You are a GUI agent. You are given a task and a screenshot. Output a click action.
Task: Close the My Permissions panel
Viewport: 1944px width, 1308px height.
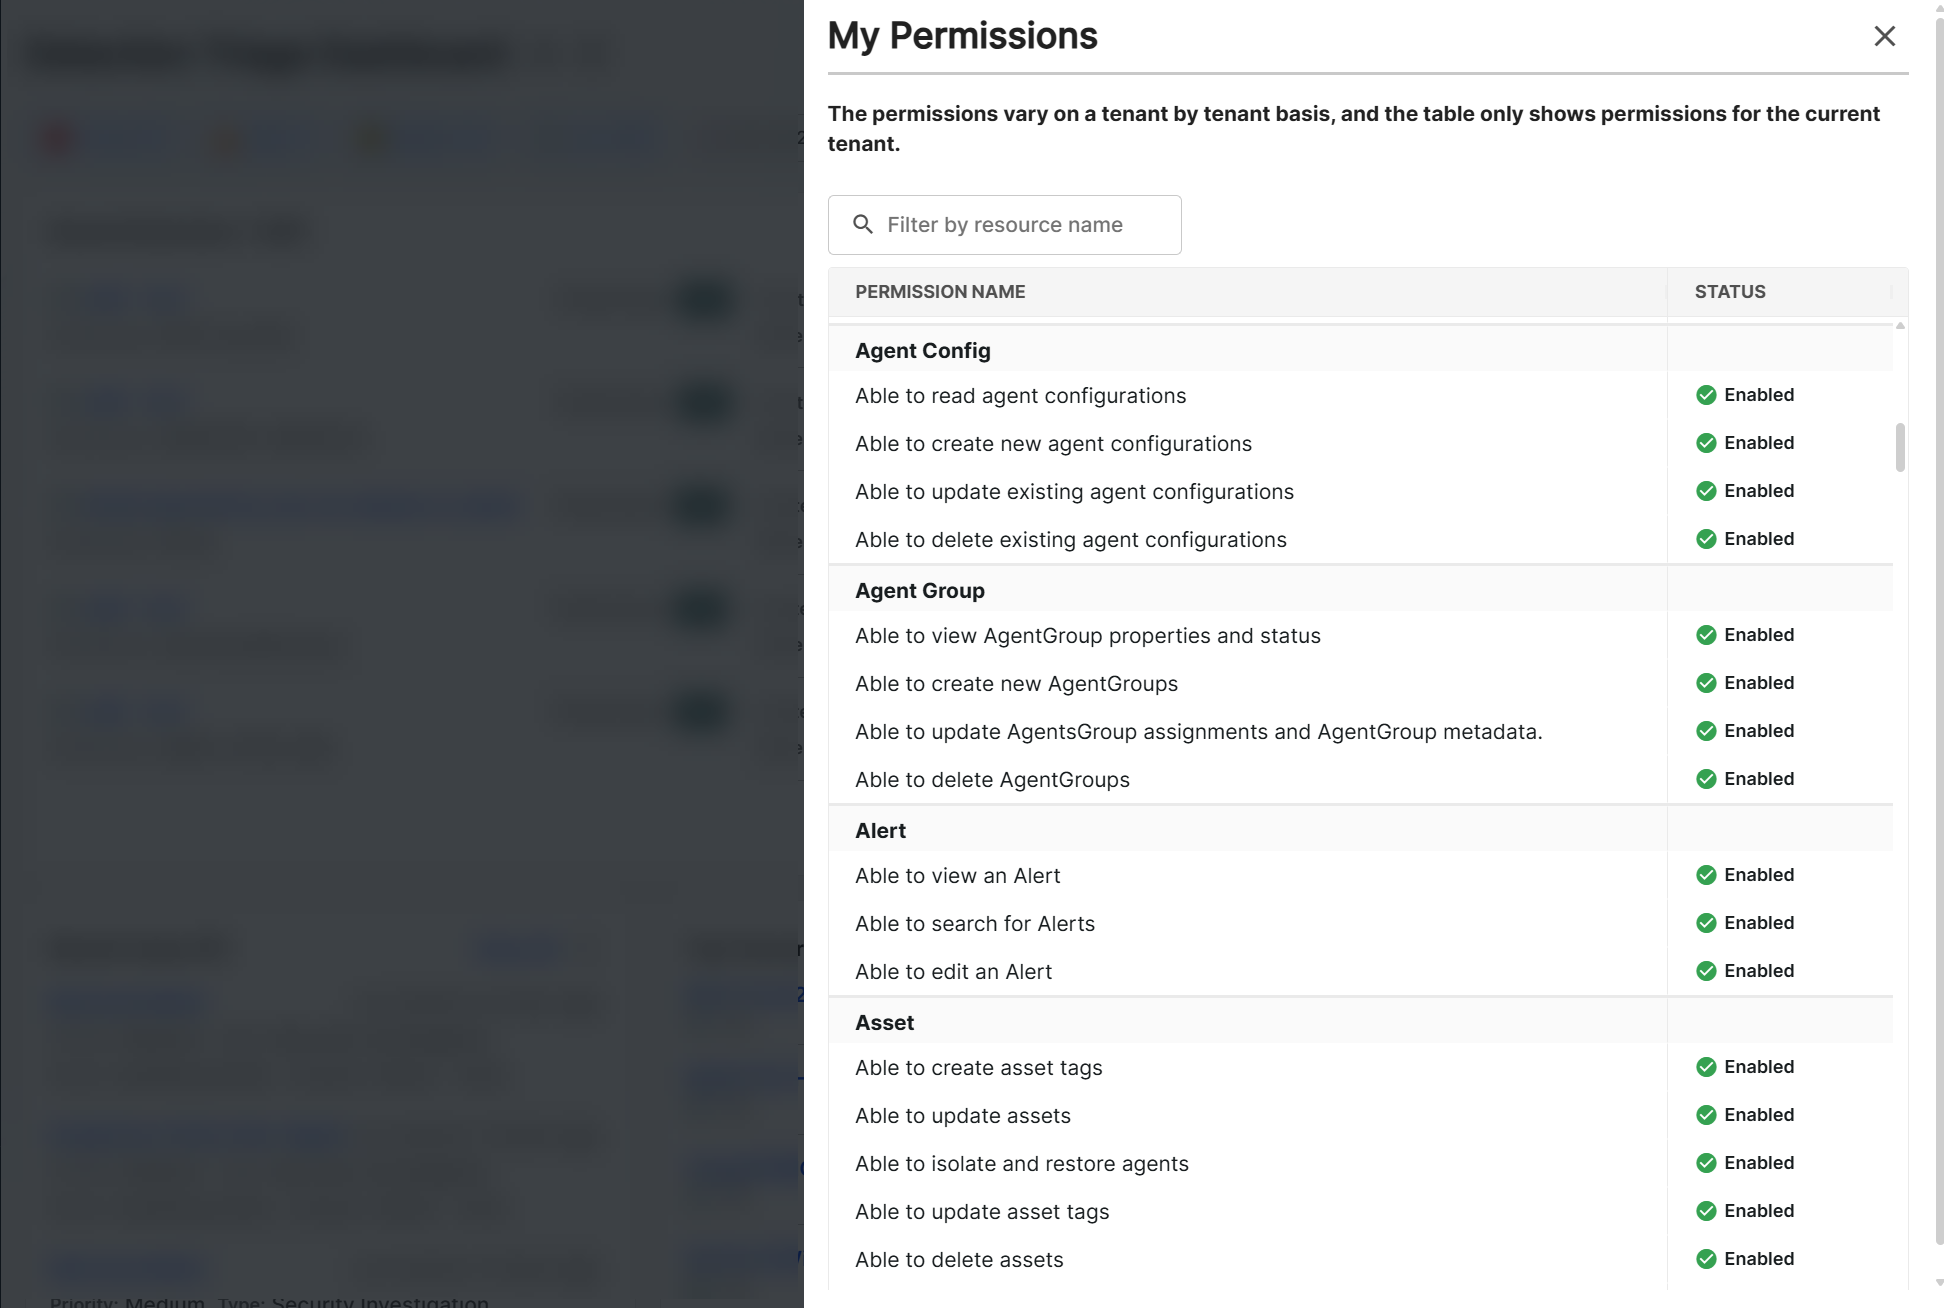point(1884,36)
